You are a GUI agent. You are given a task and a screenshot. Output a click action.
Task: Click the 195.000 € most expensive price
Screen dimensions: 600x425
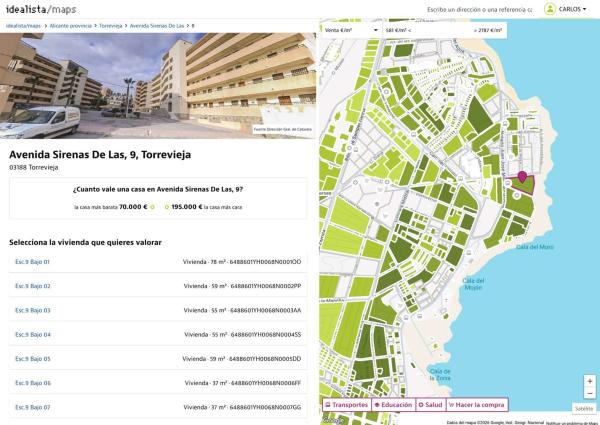187,207
